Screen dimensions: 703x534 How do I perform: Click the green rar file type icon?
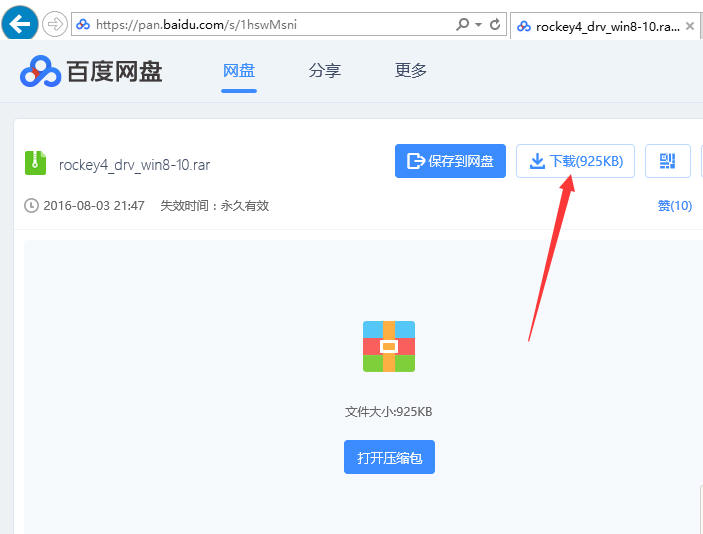[35, 163]
